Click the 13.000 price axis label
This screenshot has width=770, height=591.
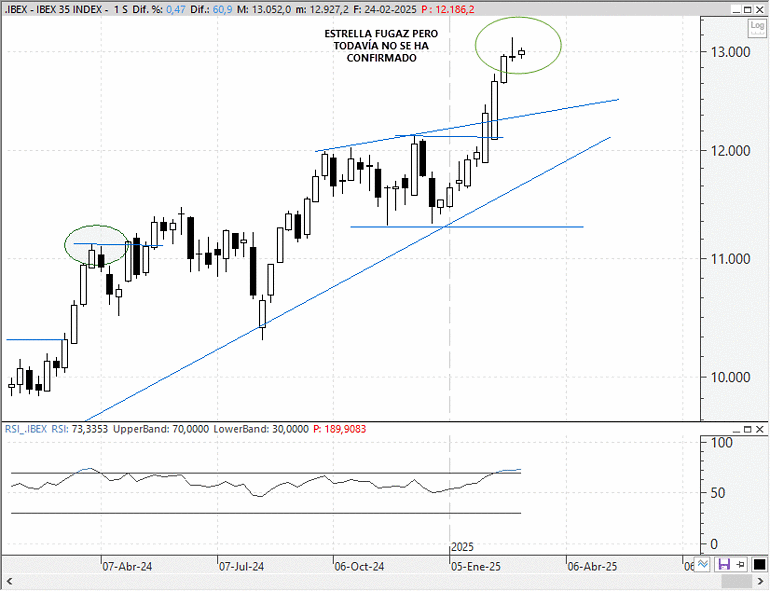[731, 52]
